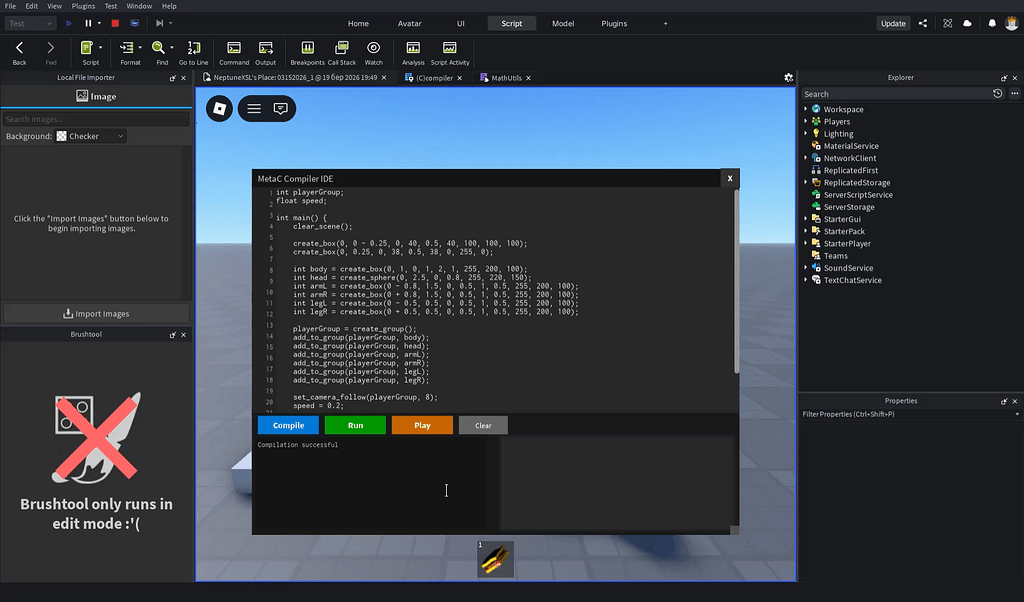
Task: Open the Format tool
Action: [128, 52]
